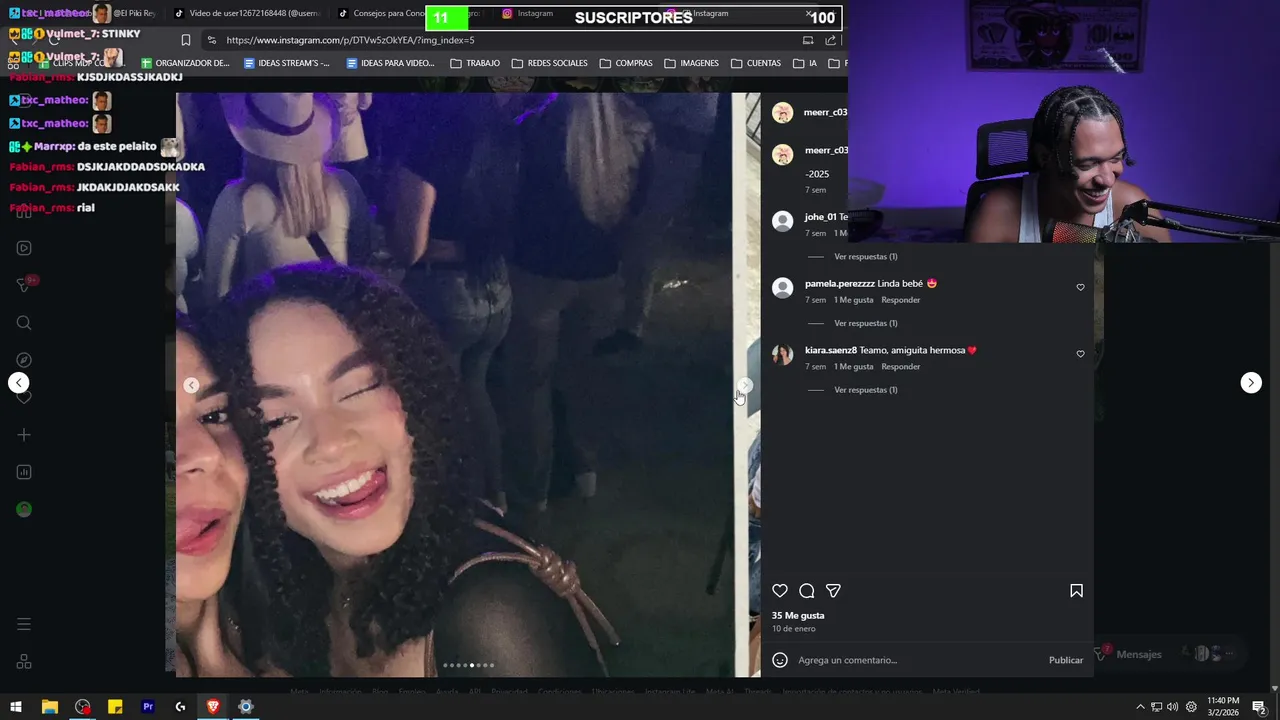Create a new post with plus icon

coord(24,435)
